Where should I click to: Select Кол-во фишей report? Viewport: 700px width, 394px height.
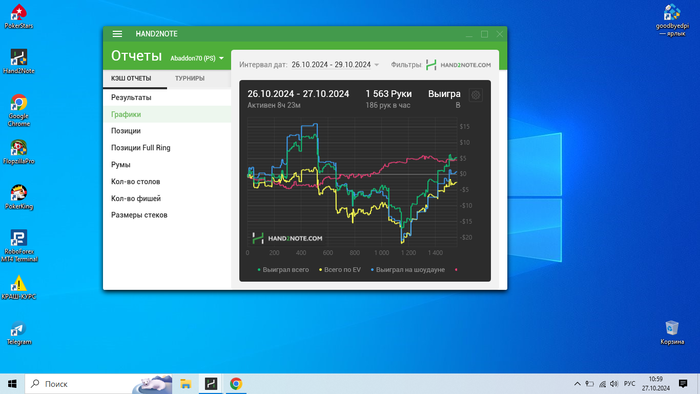tap(167, 199)
